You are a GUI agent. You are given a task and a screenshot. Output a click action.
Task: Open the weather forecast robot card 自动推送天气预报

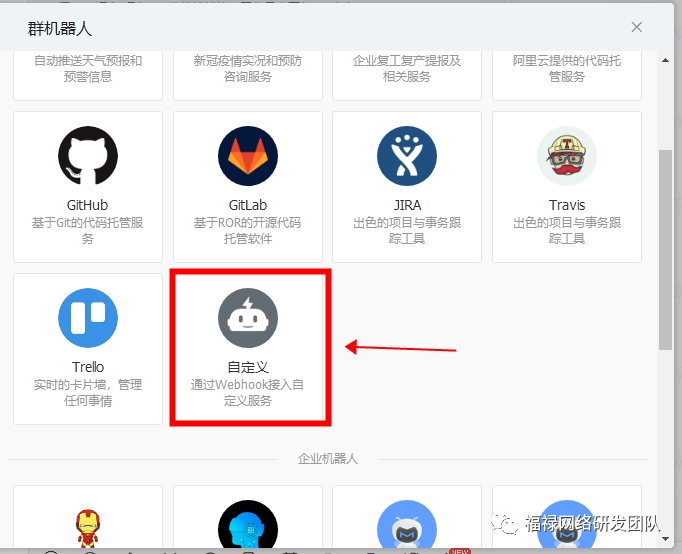[x=88, y=75]
